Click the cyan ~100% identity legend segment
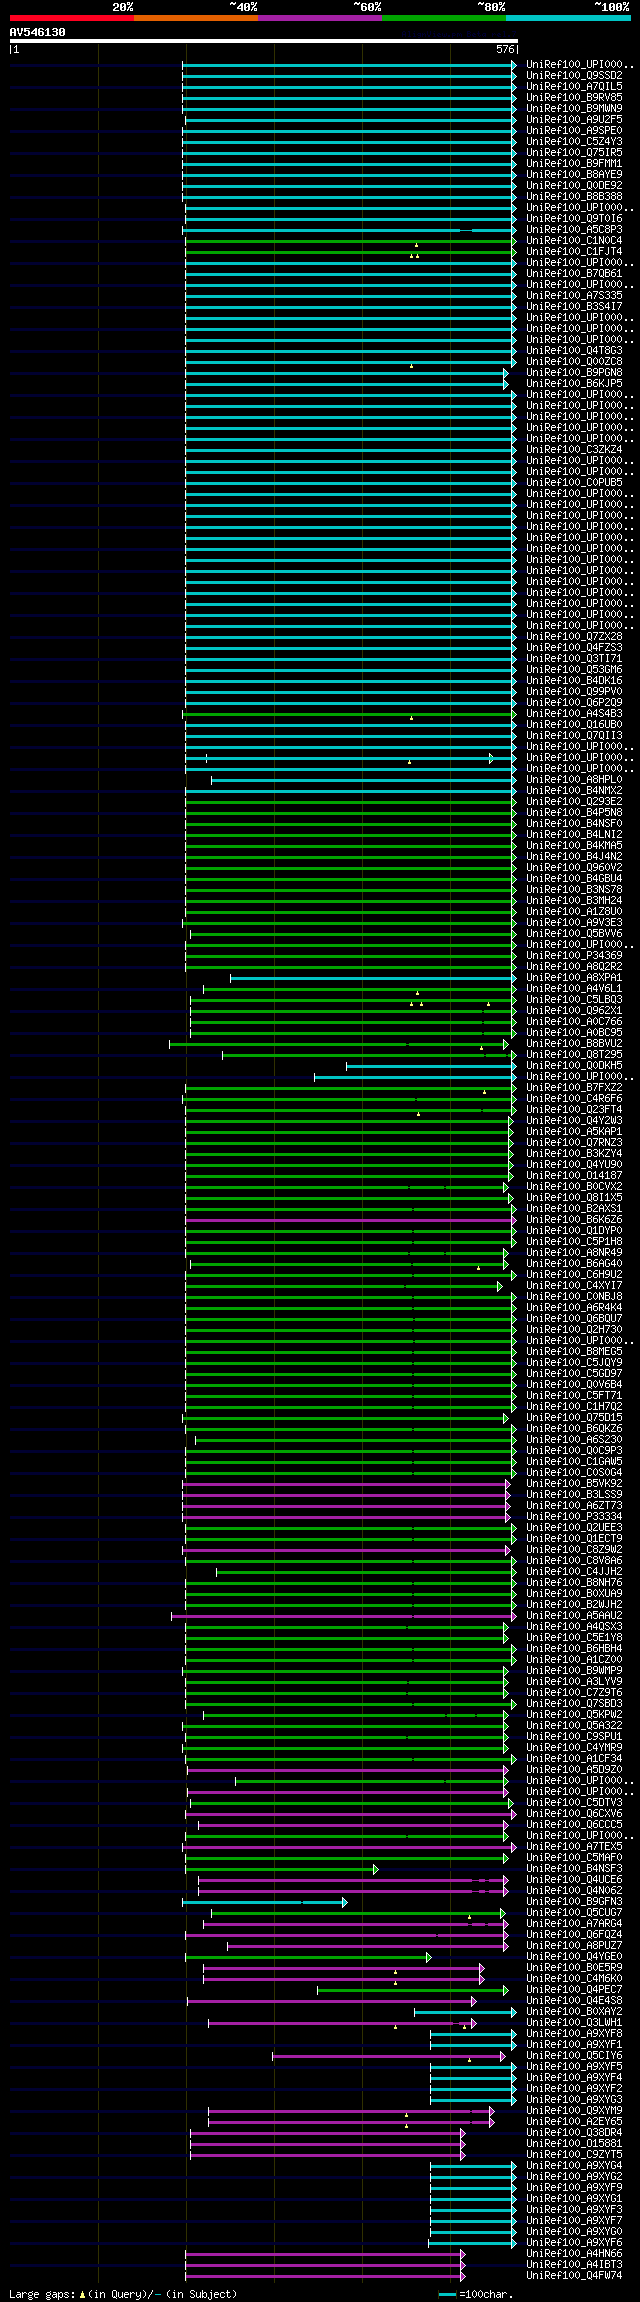This screenshot has width=640, height=2302. 568,18
